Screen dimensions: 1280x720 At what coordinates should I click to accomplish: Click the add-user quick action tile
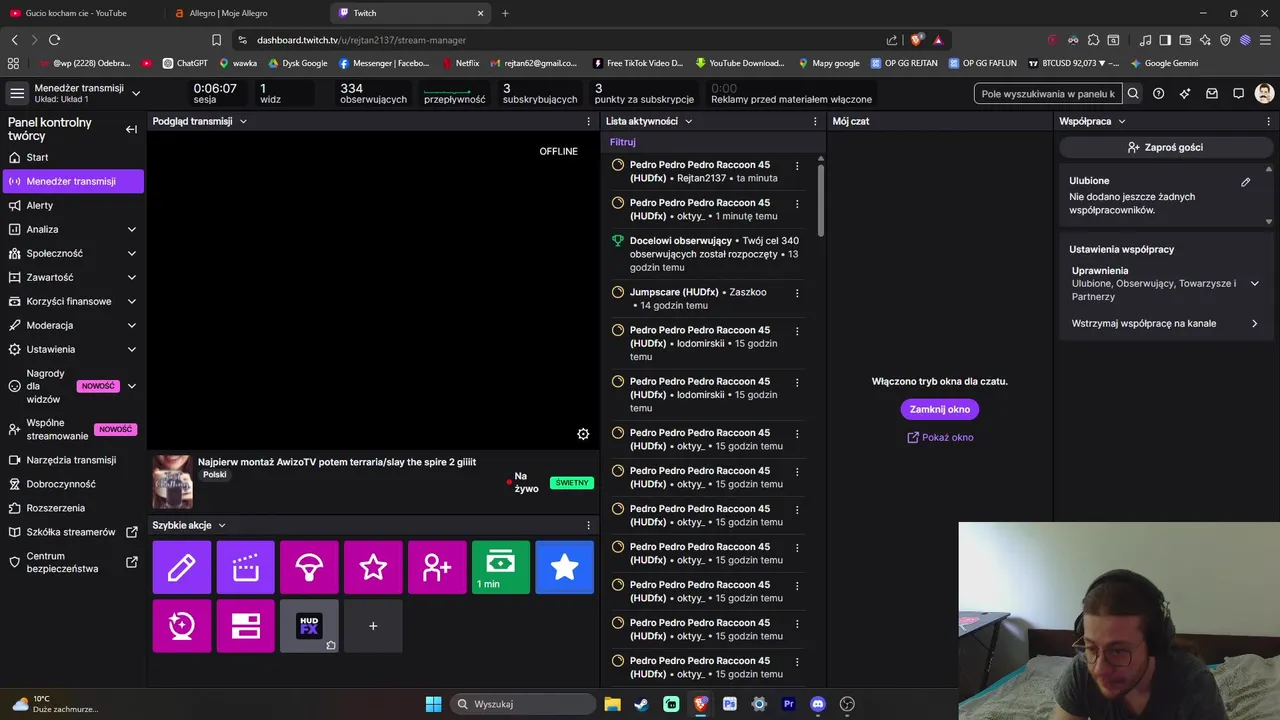coord(437,567)
